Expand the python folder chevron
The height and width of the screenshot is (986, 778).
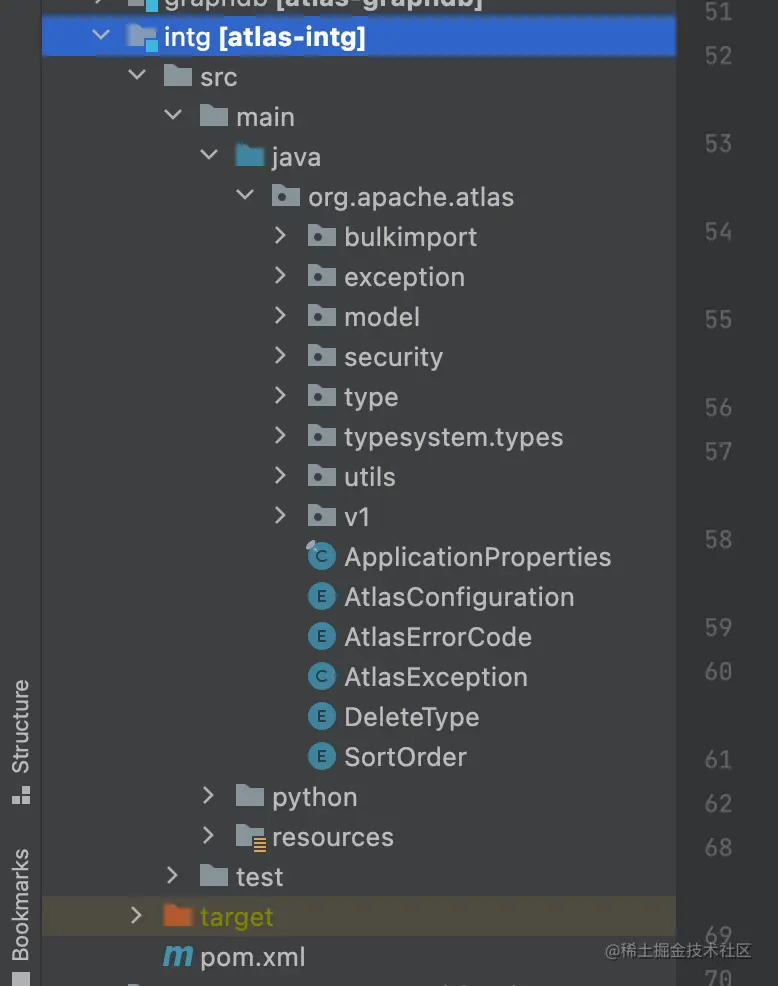(x=209, y=796)
